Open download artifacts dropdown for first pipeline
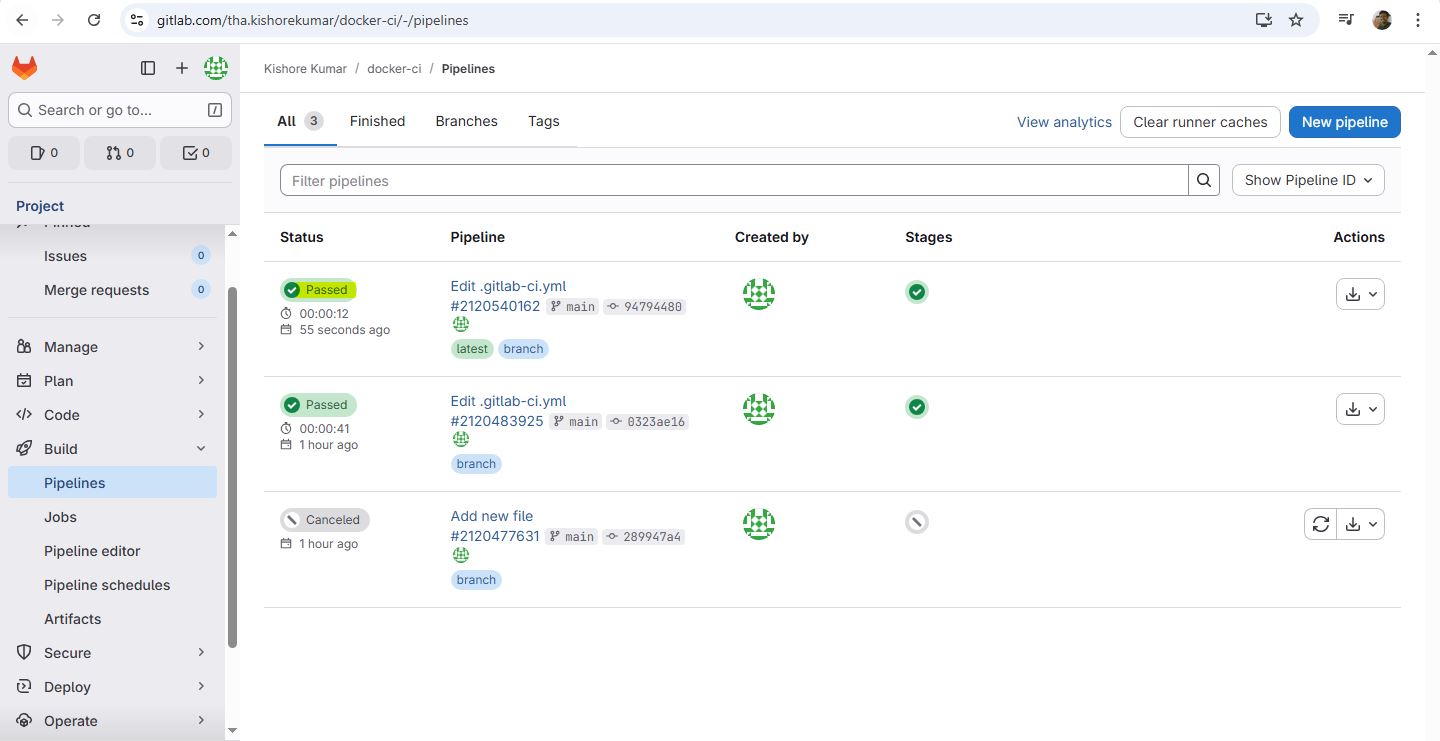Image resolution: width=1440 pixels, height=741 pixels. [1360, 294]
